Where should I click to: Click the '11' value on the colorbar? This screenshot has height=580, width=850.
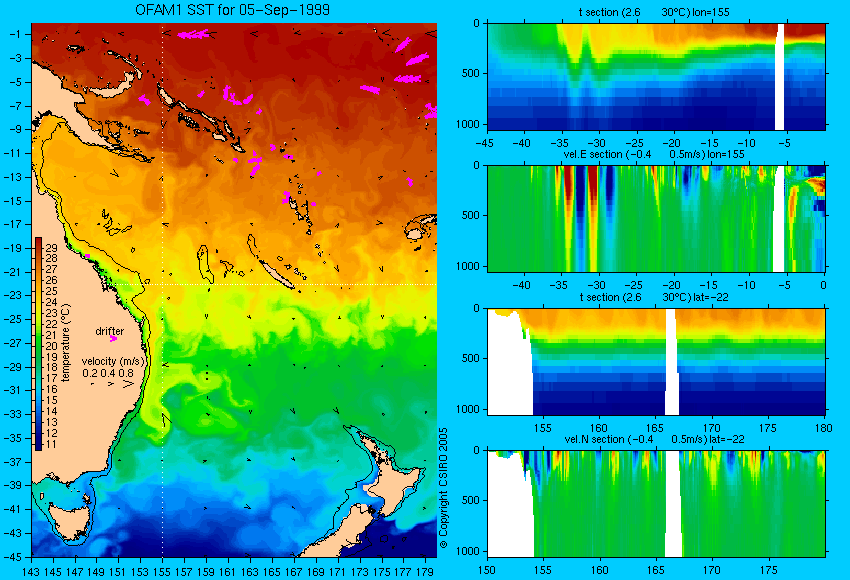pyautogui.click(x=51, y=444)
